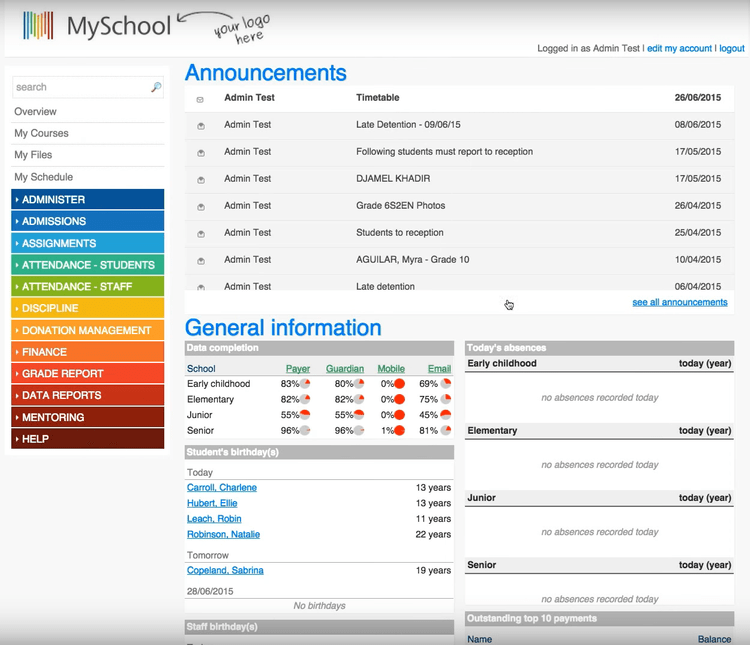
Task: Click Elementary Payer pie chart
Action: (x=305, y=399)
